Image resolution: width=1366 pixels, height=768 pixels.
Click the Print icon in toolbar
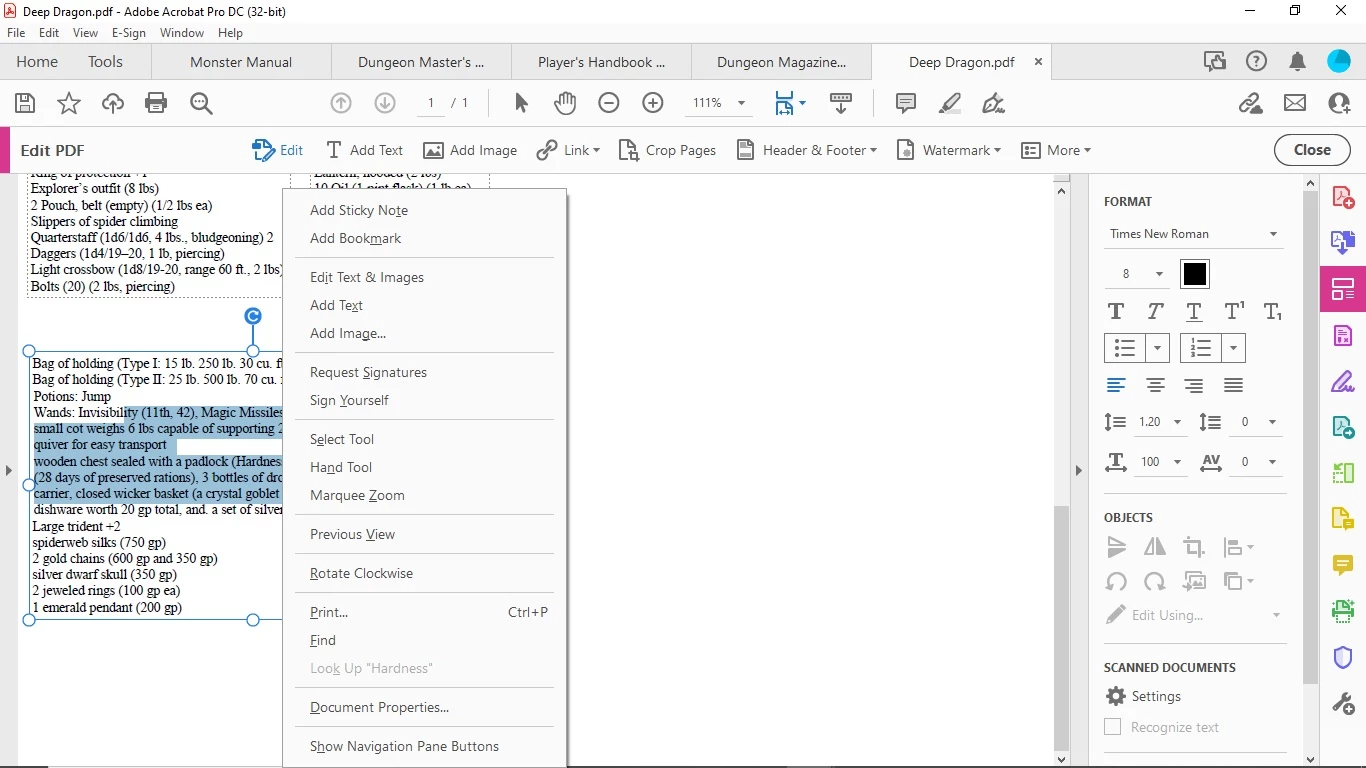tap(156, 103)
